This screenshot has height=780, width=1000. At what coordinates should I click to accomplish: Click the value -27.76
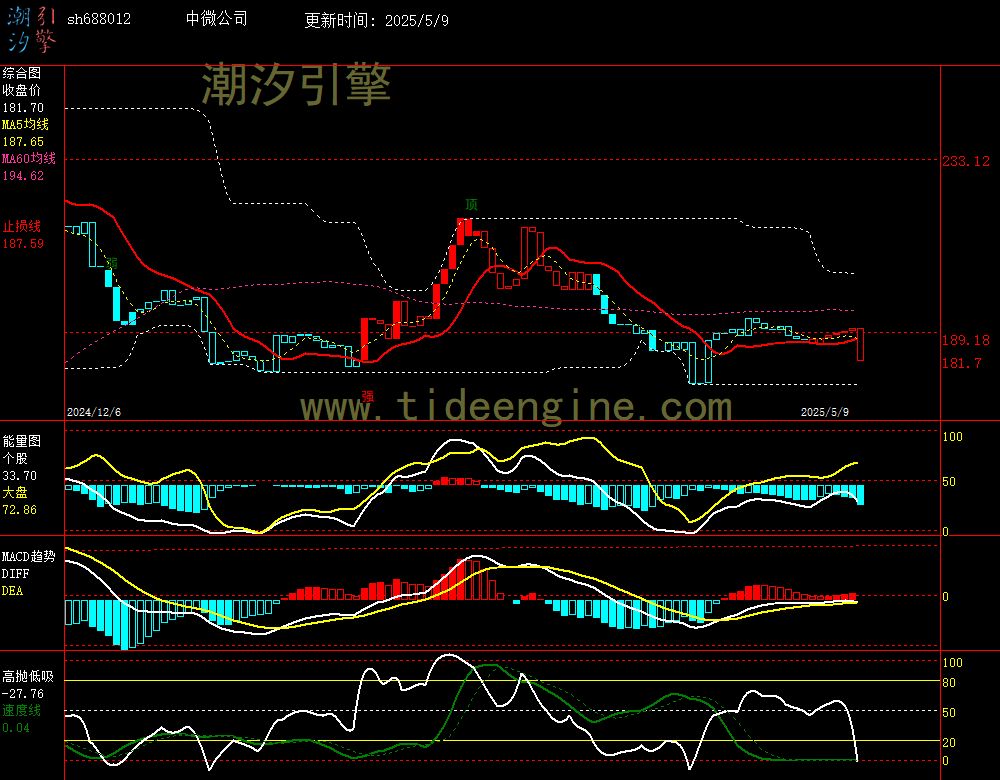pyautogui.click(x=23, y=693)
